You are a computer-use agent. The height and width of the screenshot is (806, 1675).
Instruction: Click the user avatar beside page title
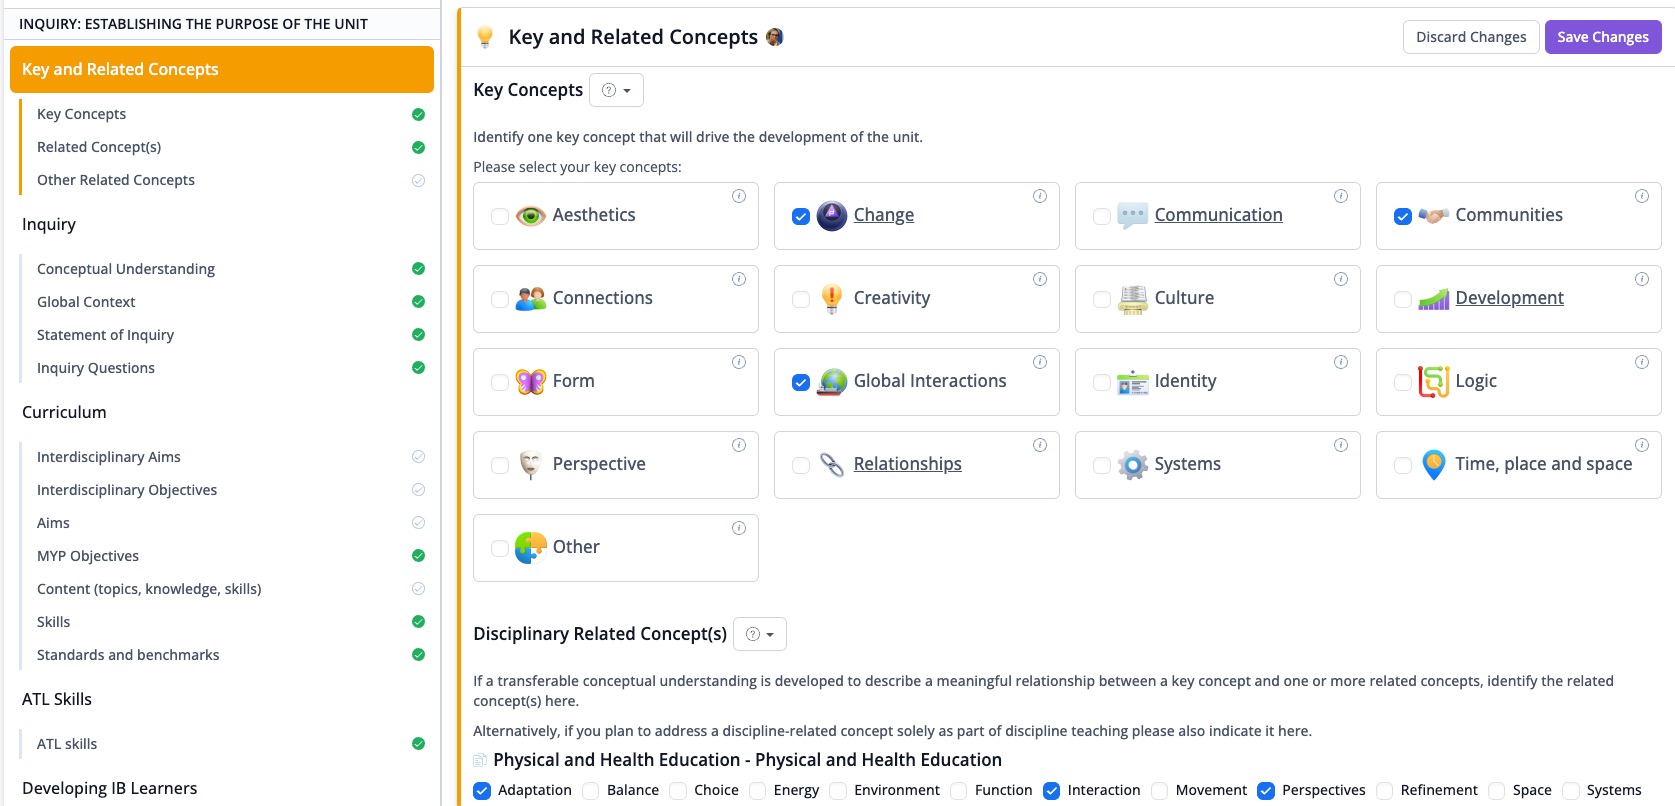774,37
